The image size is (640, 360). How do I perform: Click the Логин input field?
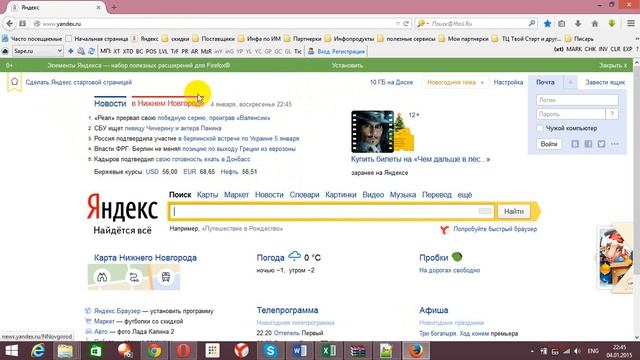[x=577, y=100]
